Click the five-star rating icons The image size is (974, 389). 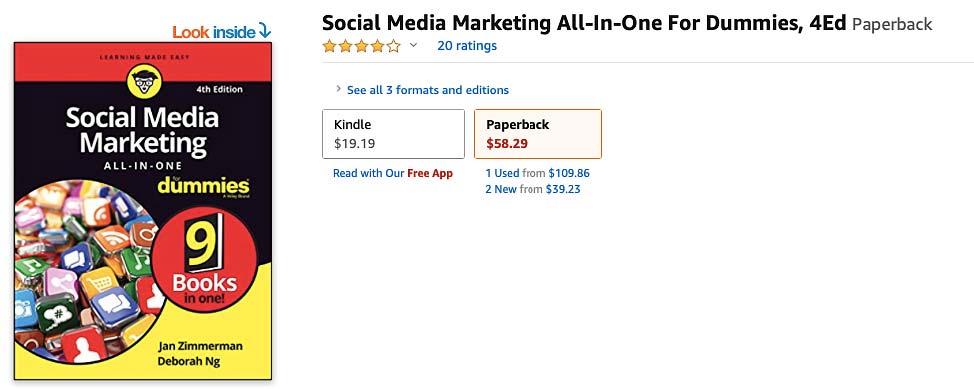coord(362,45)
